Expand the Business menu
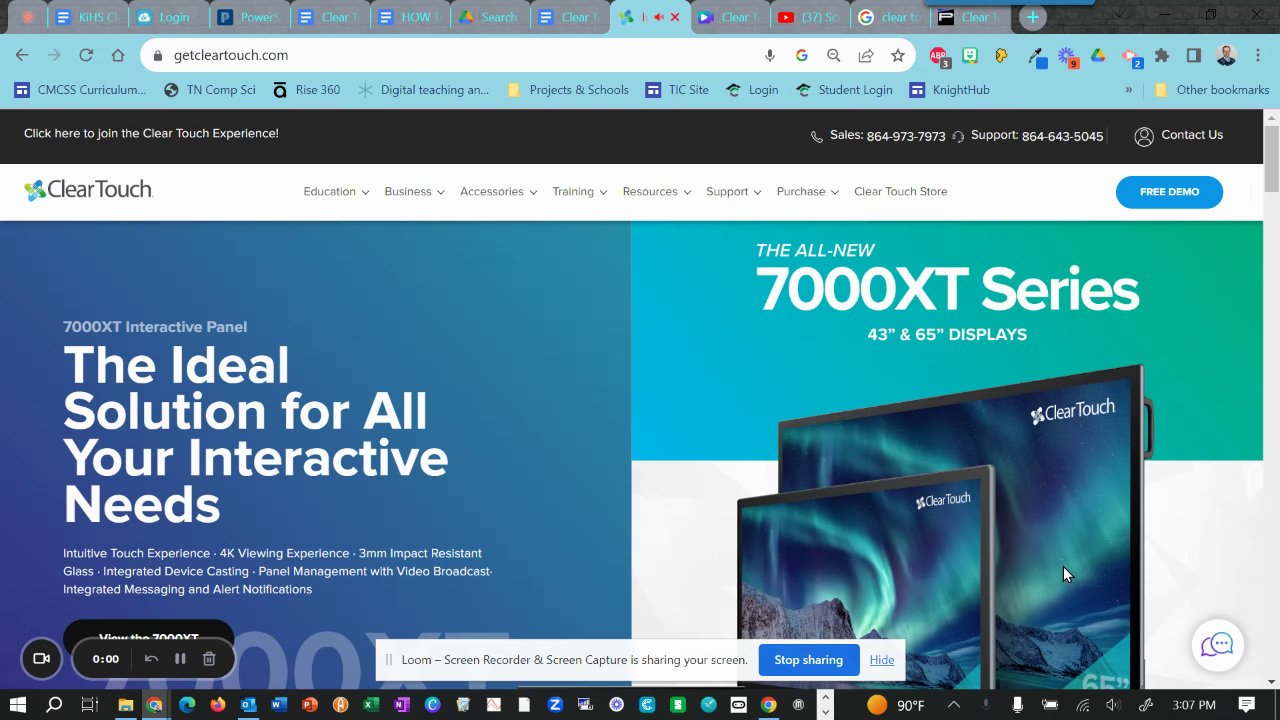Screen dimensions: 1280x720 pos(414,192)
